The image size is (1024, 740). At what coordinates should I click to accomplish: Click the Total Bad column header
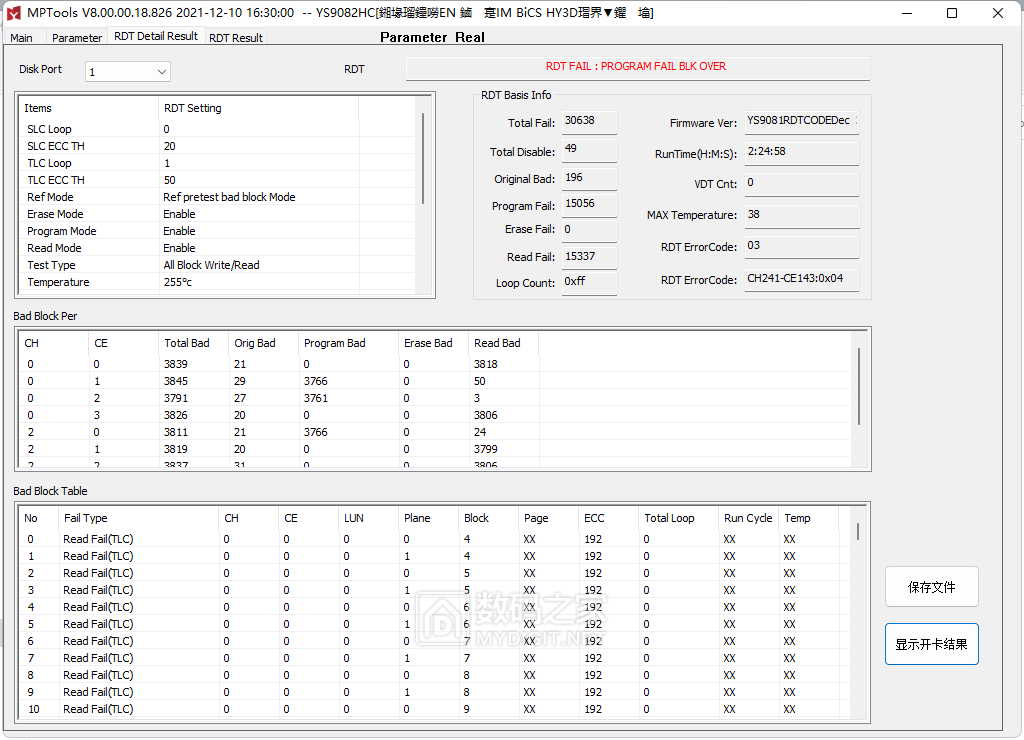(194, 344)
